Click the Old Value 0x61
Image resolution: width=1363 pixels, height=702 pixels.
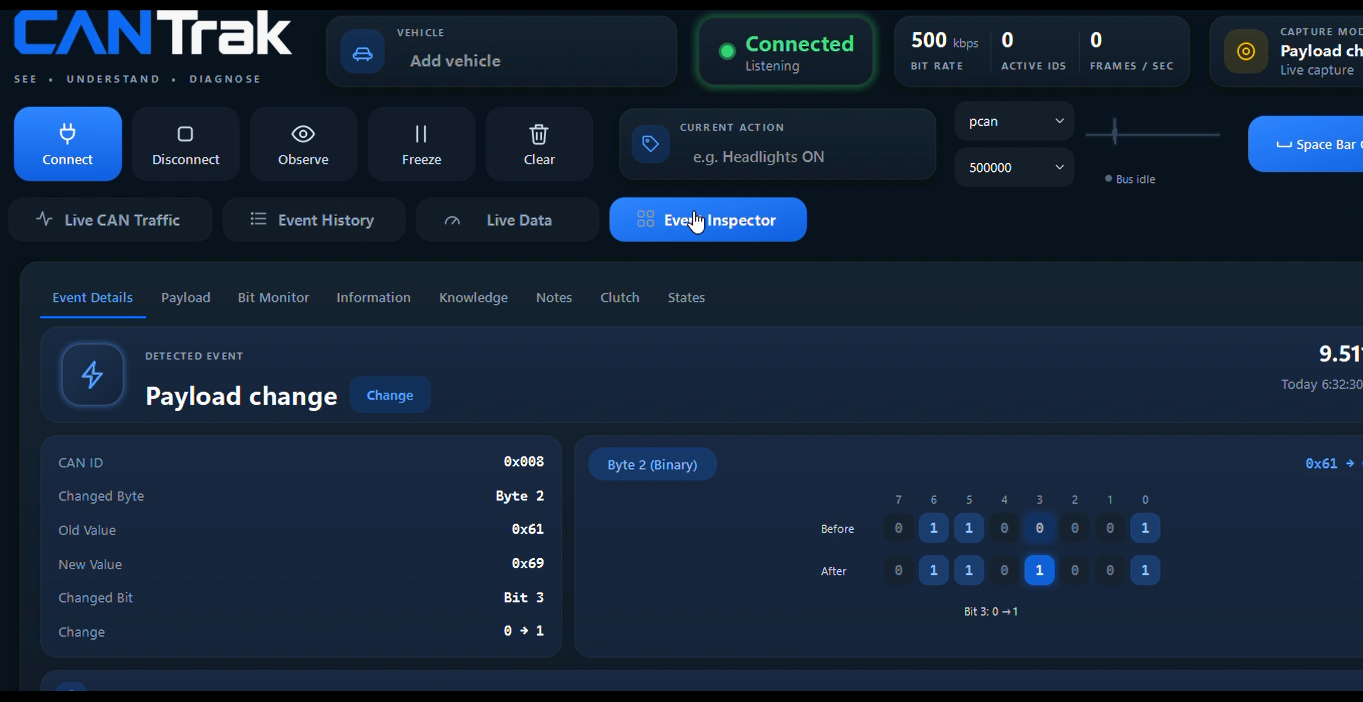tap(528, 529)
